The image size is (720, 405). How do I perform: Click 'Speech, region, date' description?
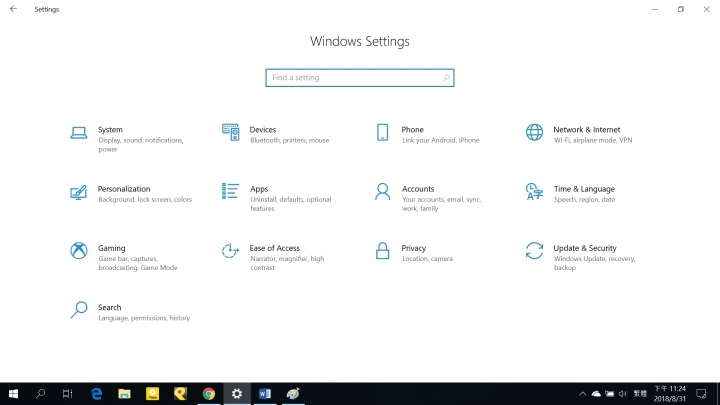click(x=584, y=199)
